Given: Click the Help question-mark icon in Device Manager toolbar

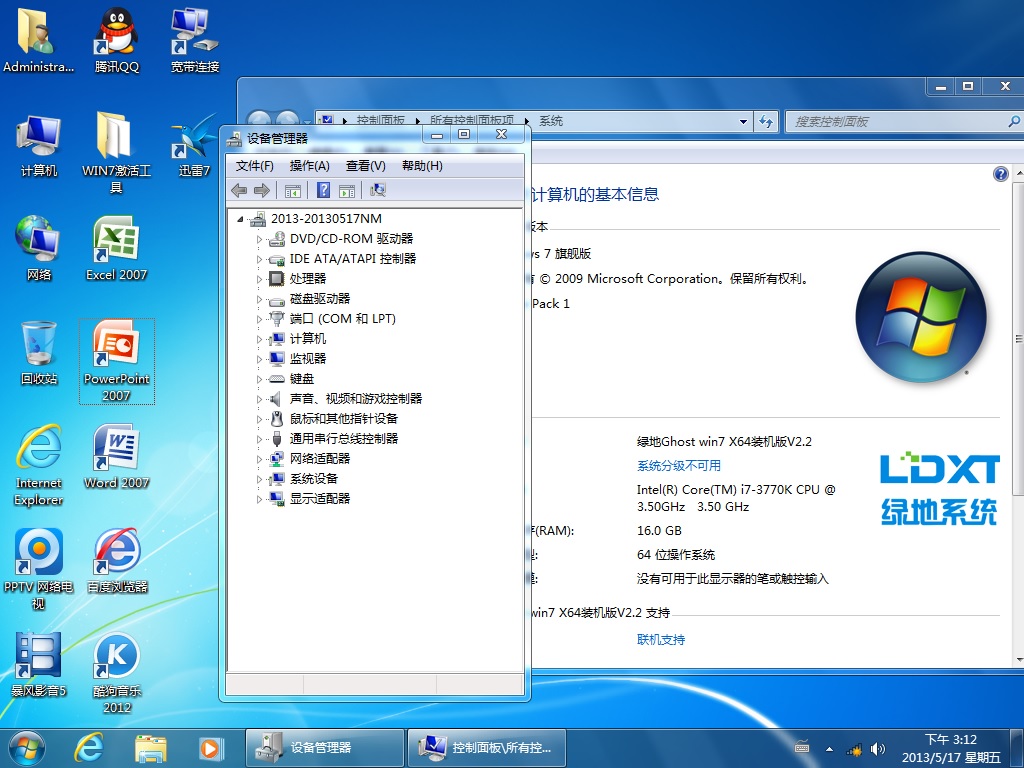Looking at the screenshot, I should click(323, 190).
